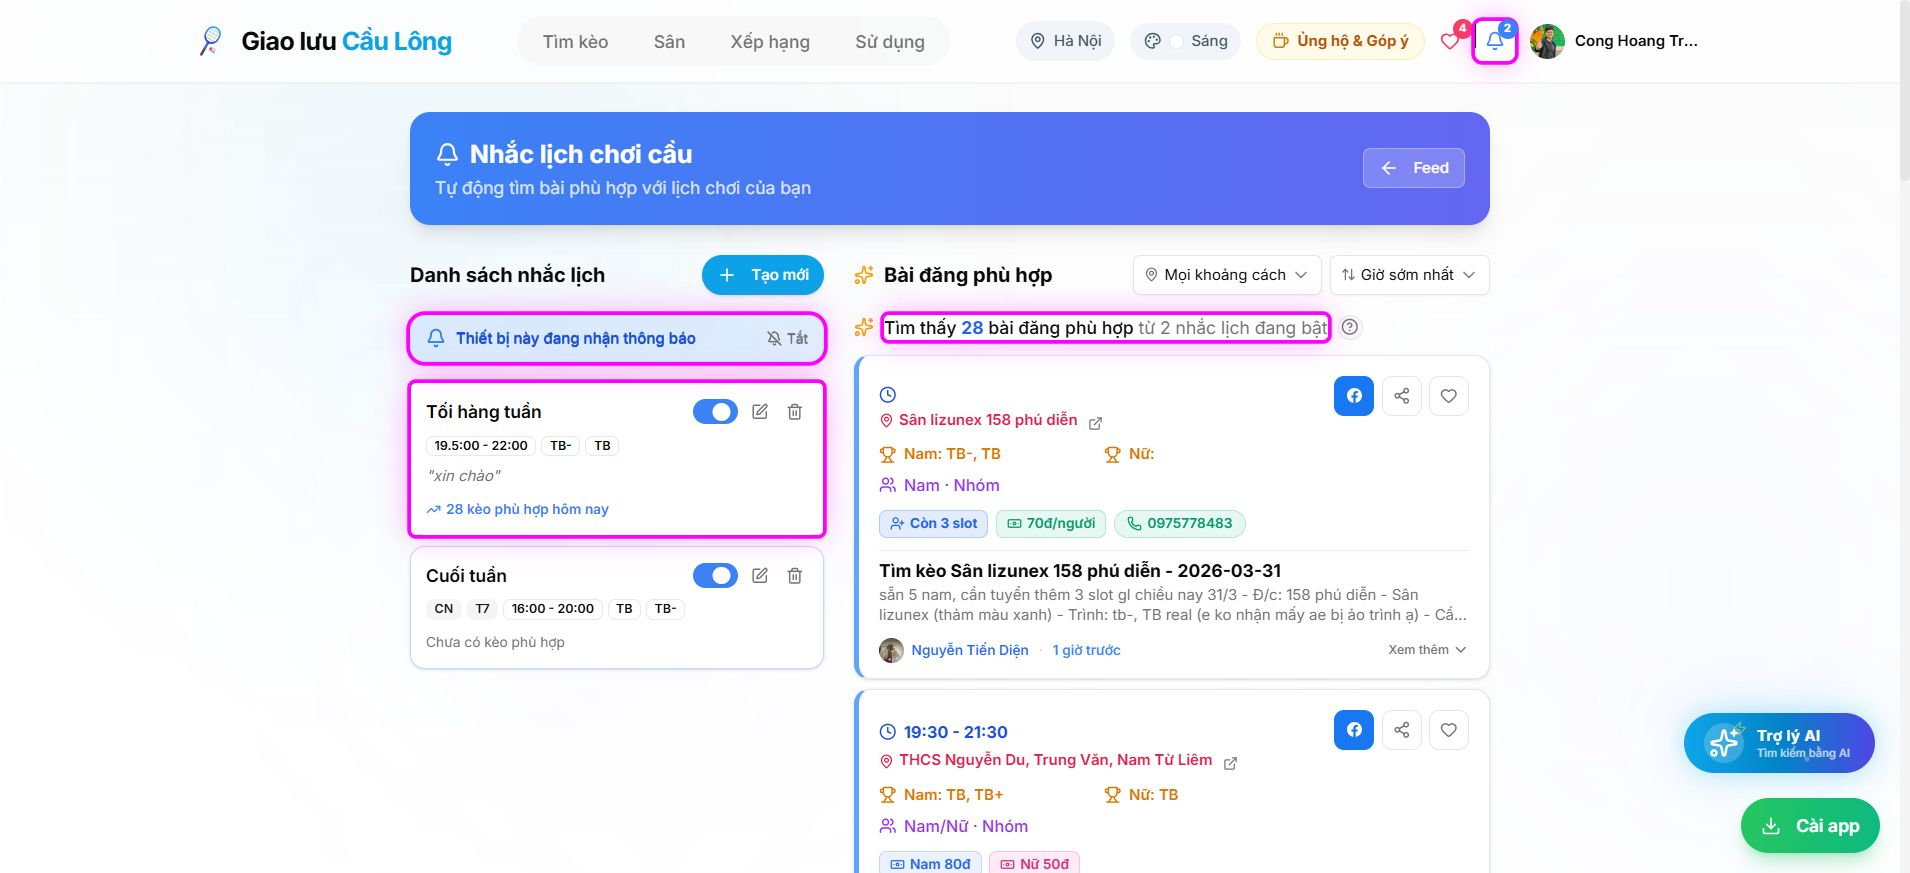The width and height of the screenshot is (1910, 873).
Task: Open Sử dụng menu
Action: click(890, 42)
